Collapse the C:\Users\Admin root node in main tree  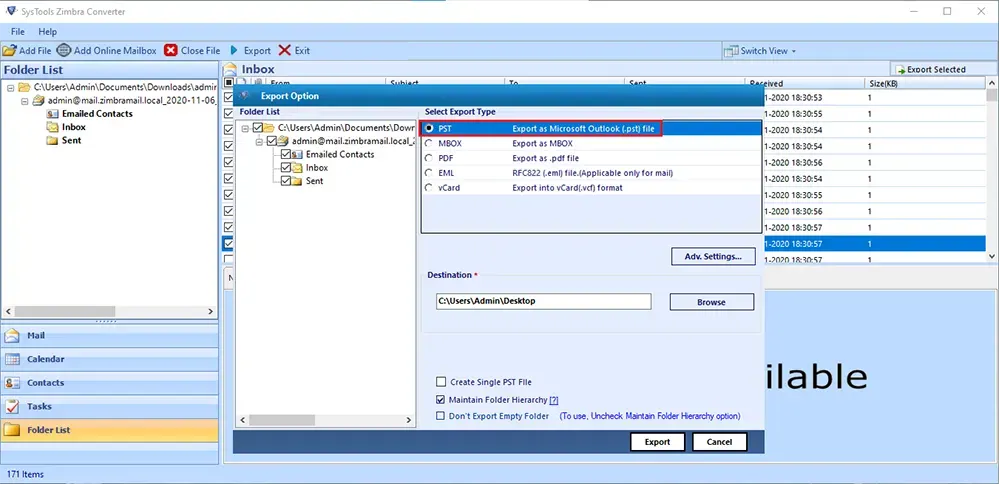click(x=10, y=87)
